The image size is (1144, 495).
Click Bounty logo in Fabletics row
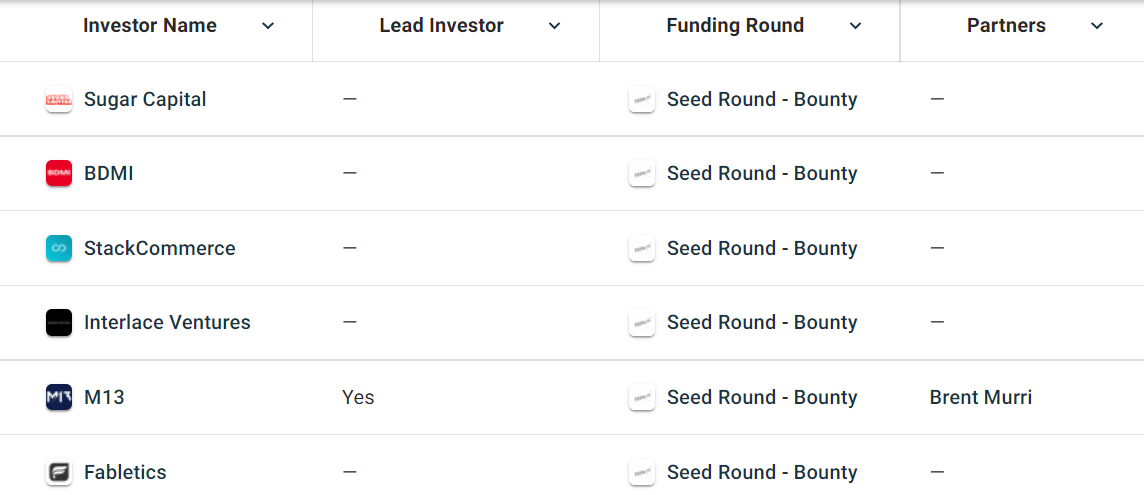[642, 472]
